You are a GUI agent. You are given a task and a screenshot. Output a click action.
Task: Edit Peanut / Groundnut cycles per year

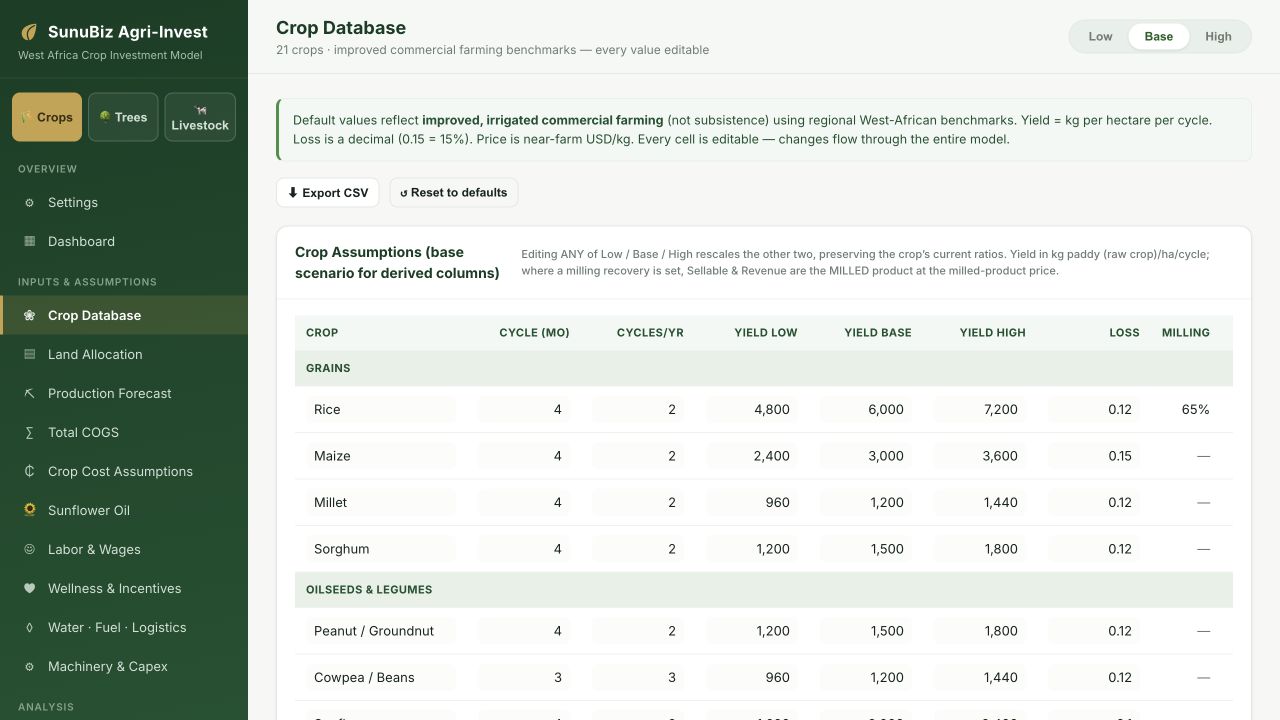pos(638,631)
